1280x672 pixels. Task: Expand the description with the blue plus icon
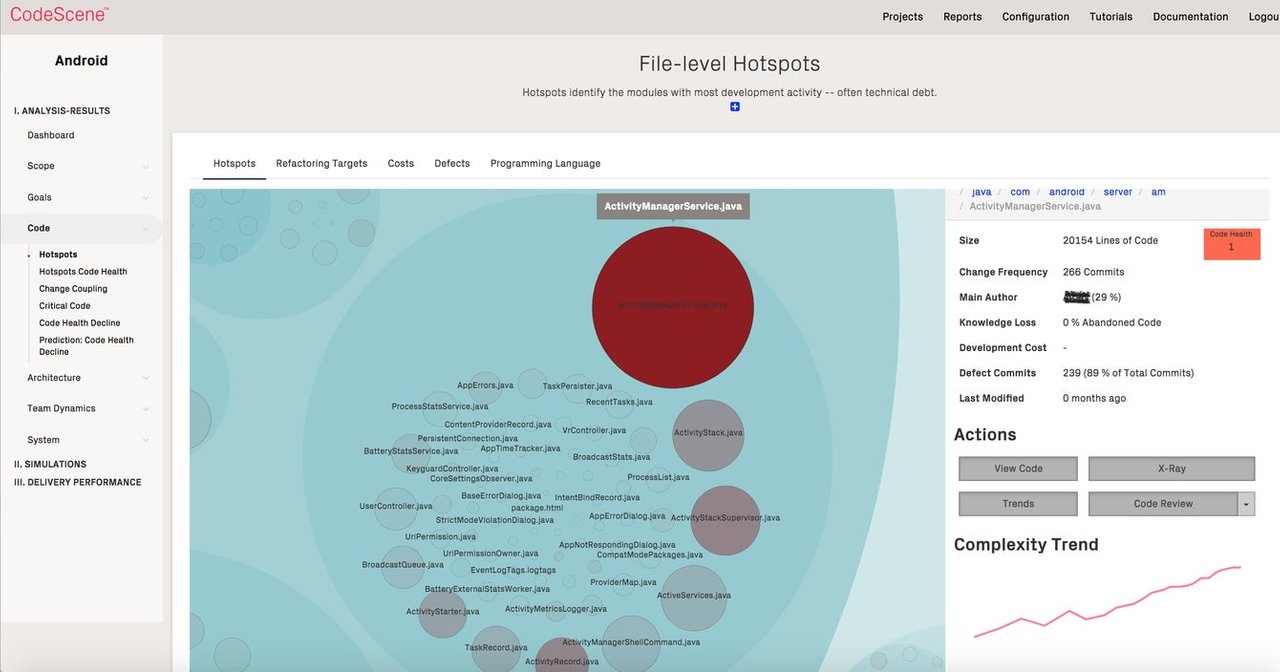coord(735,107)
